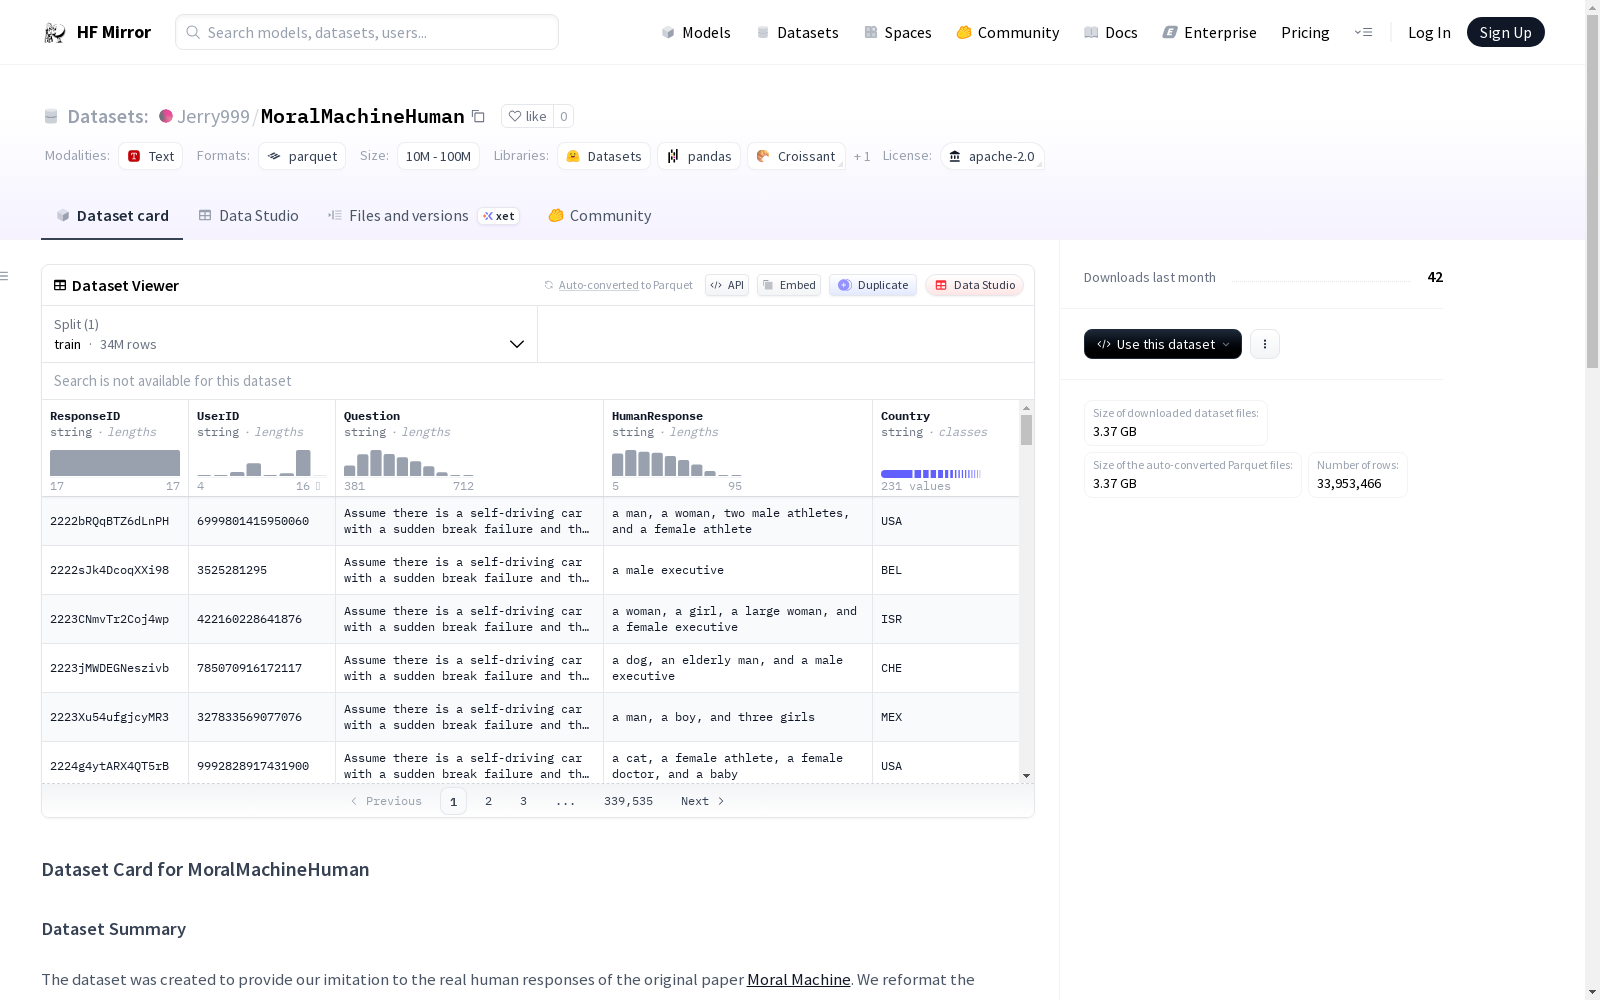Open Pricing in top navigation
The image size is (1600, 1000).
[1305, 33]
